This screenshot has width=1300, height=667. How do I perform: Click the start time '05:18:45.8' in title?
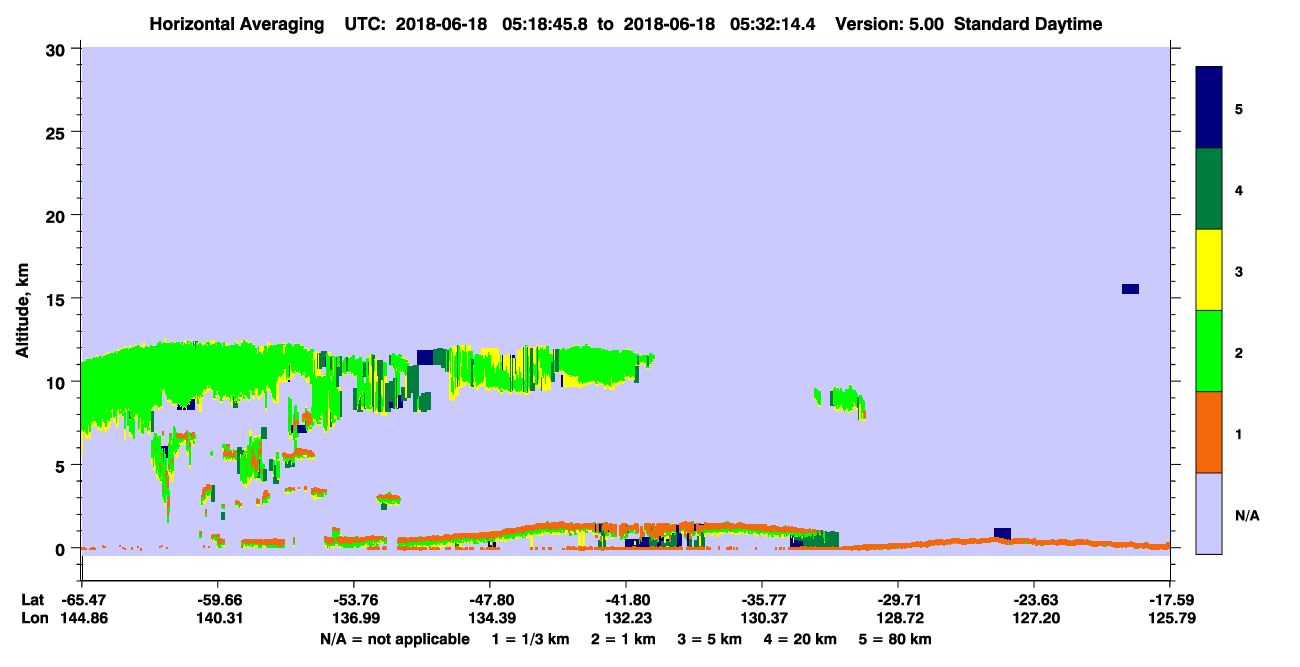click(x=547, y=24)
